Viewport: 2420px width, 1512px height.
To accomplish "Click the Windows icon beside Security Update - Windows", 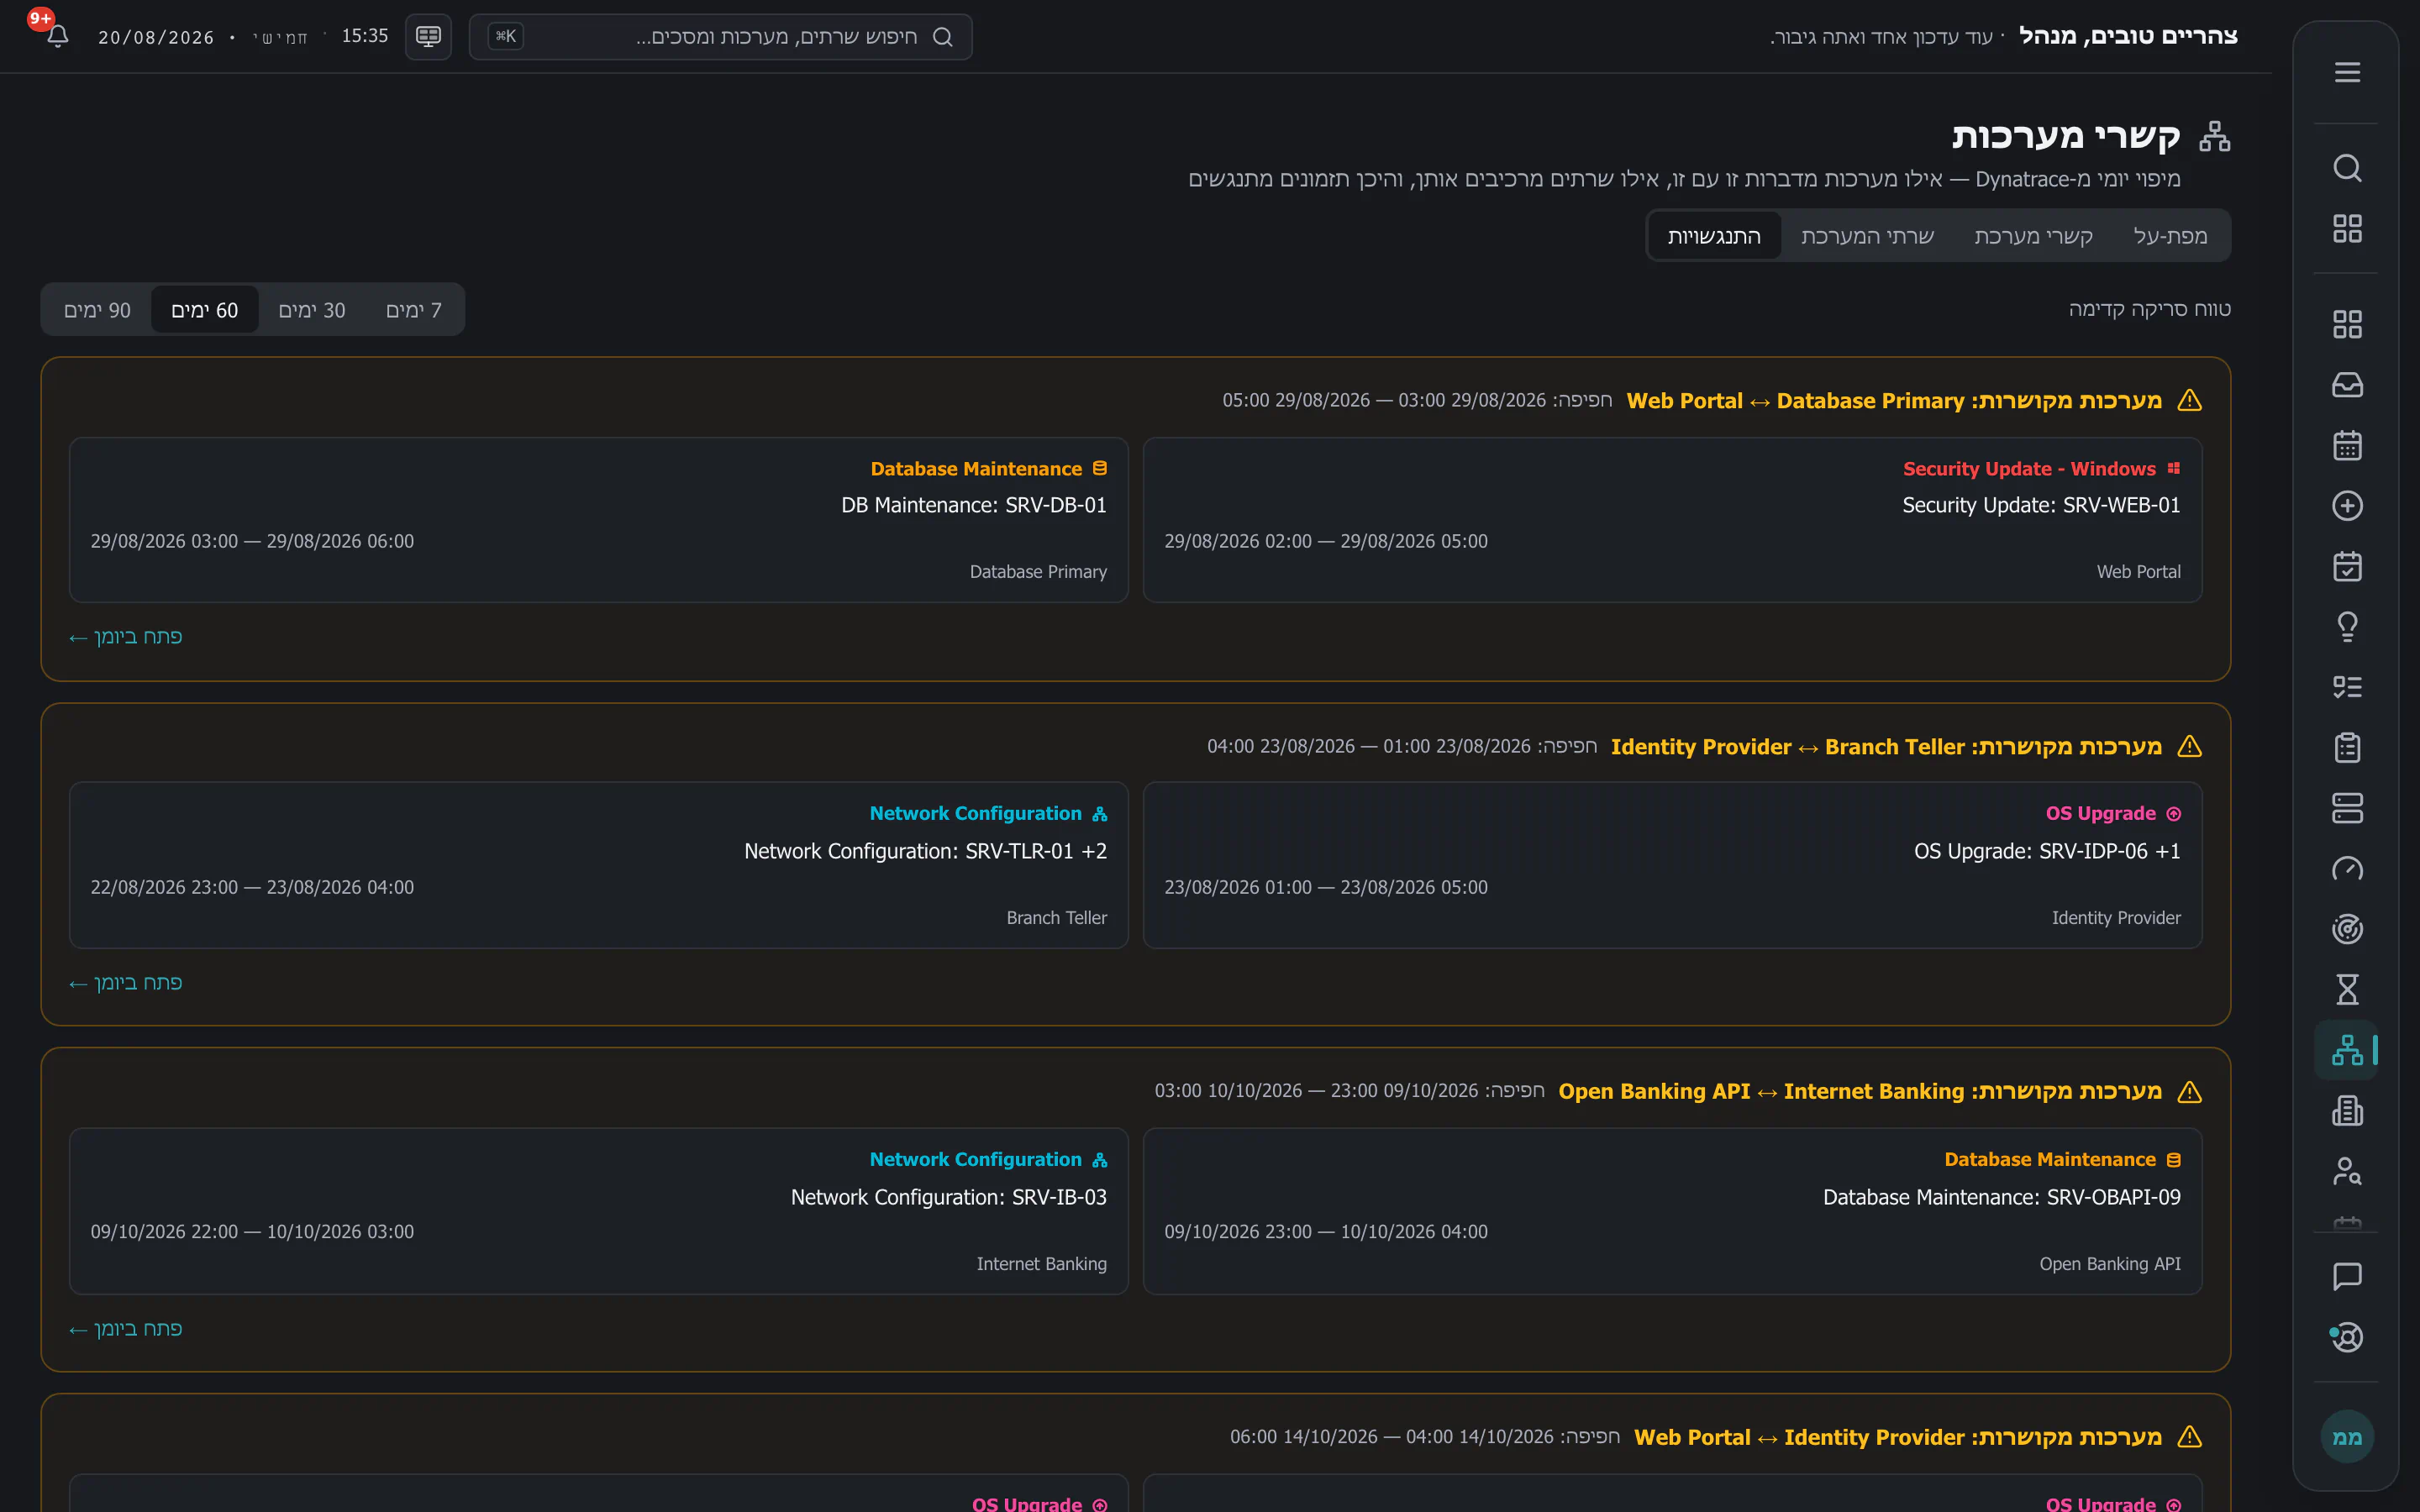I will coord(2173,468).
